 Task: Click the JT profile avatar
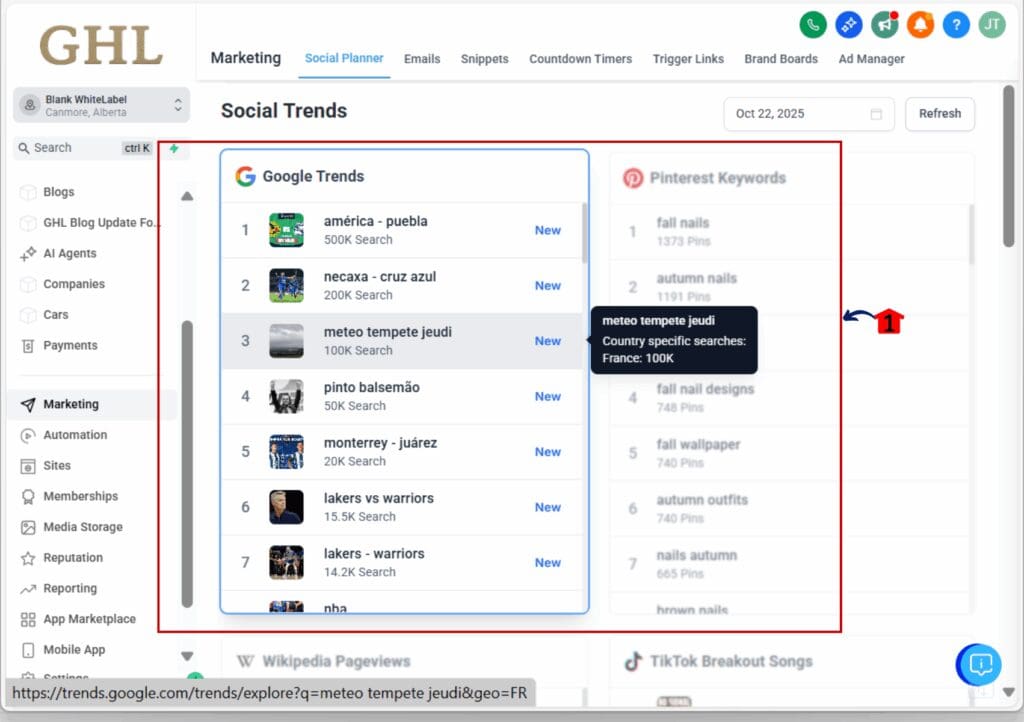(991, 25)
